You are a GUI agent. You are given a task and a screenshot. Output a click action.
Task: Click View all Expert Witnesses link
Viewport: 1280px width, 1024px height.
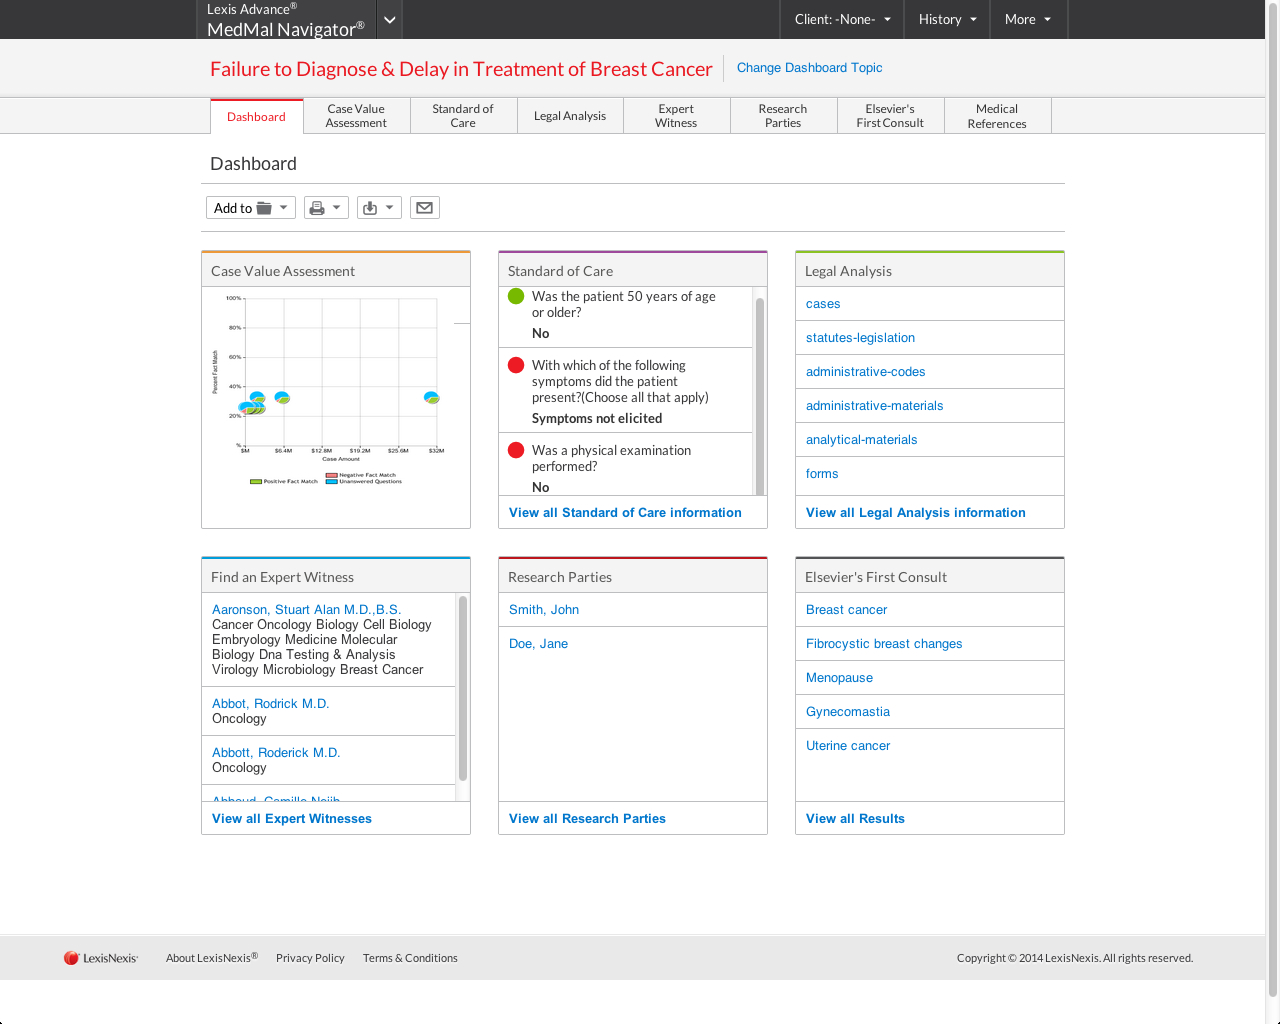click(x=292, y=818)
